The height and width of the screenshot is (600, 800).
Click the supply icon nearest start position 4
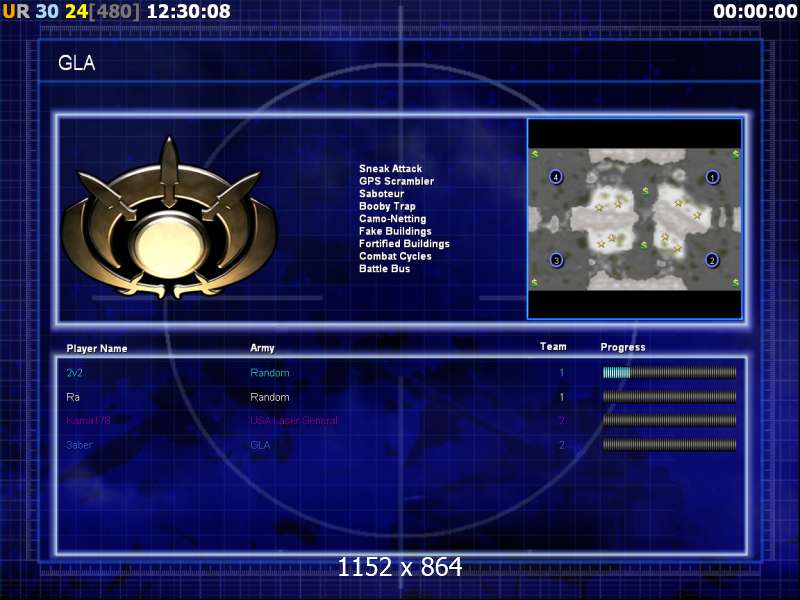(x=535, y=154)
